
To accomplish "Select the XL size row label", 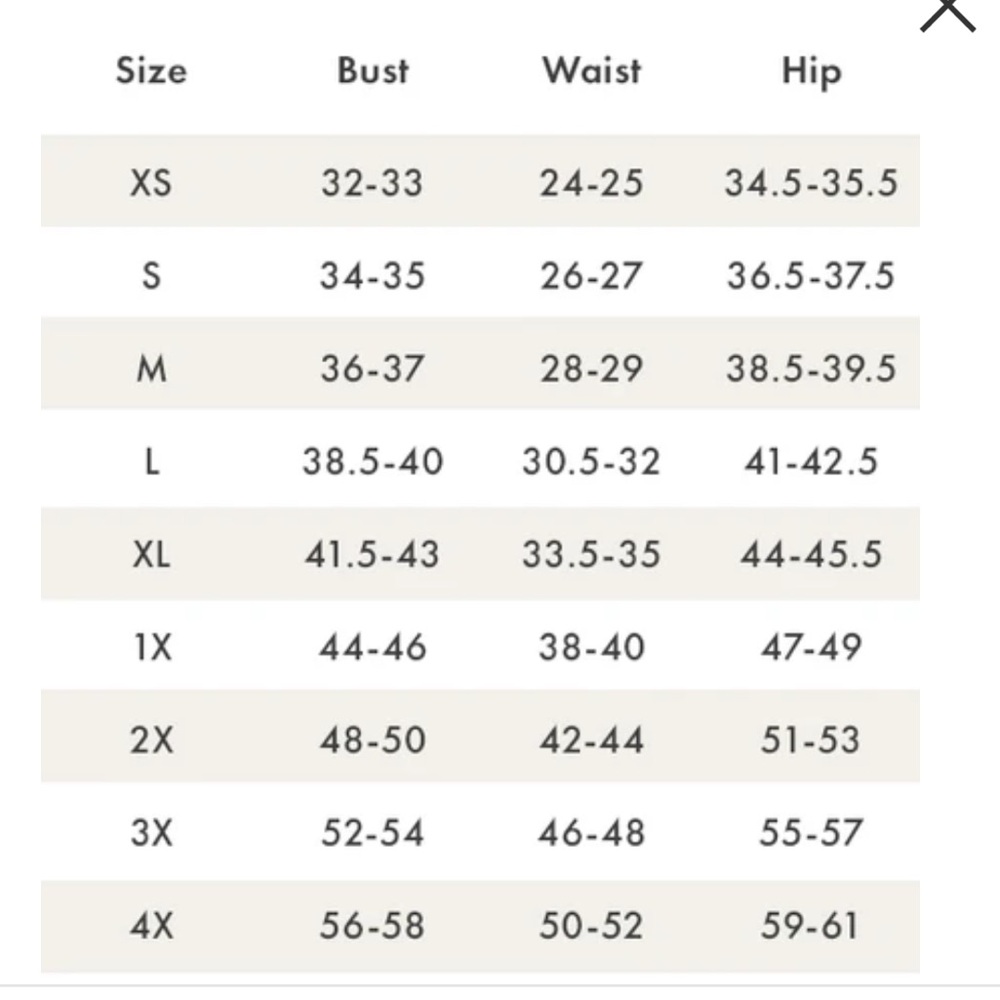I will pyautogui.click(x=151, y=554).
